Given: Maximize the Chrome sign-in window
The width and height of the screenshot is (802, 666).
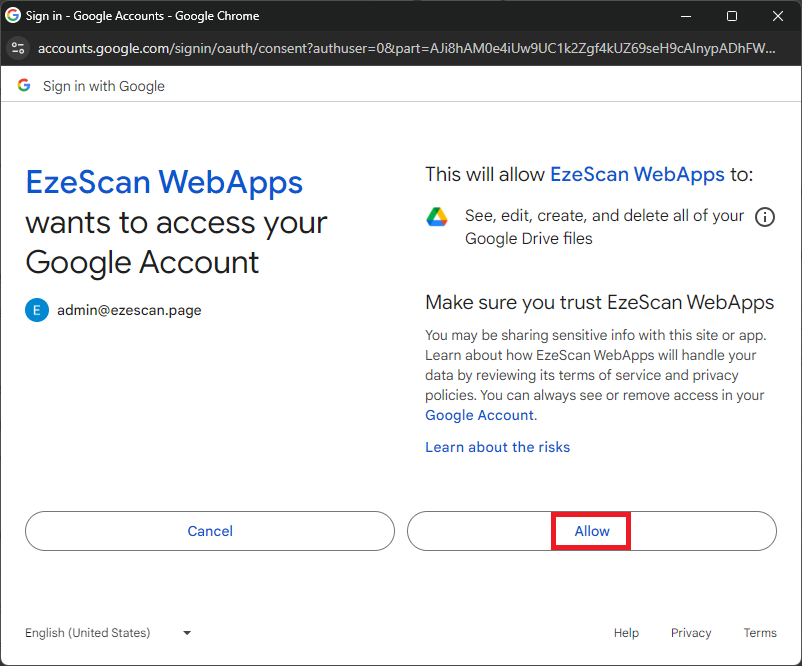Looking at the screenshot, I should (732, 16).
